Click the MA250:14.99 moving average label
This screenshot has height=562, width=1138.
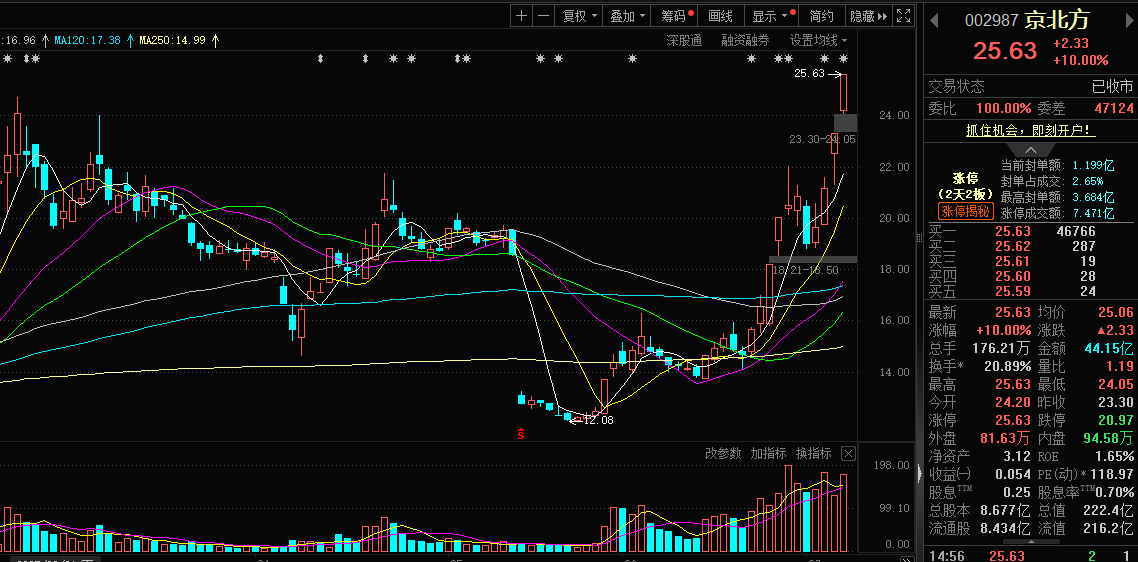click(172, 40)
